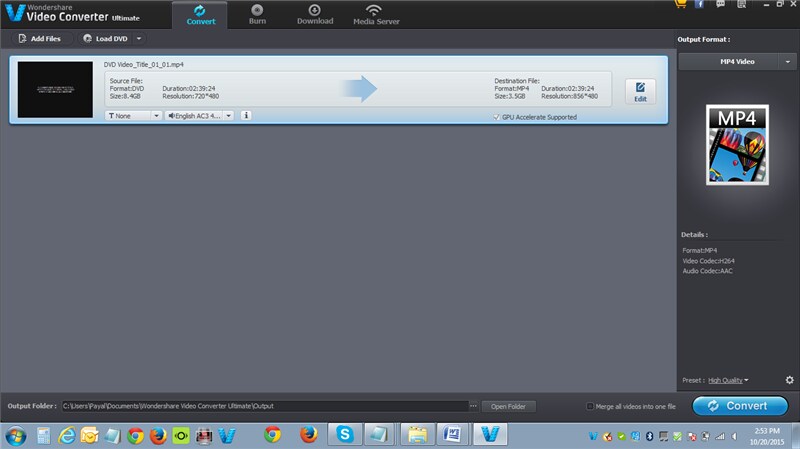Click the 'Audio Codec:AAC' details text

tap(707, 271)
